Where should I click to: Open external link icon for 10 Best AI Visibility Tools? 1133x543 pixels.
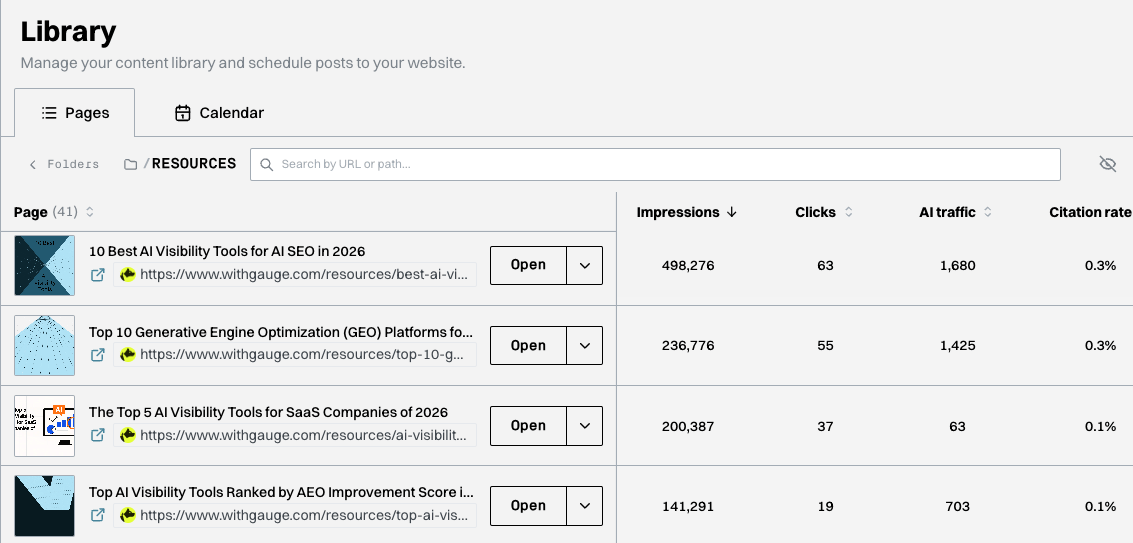pos(98,275)
